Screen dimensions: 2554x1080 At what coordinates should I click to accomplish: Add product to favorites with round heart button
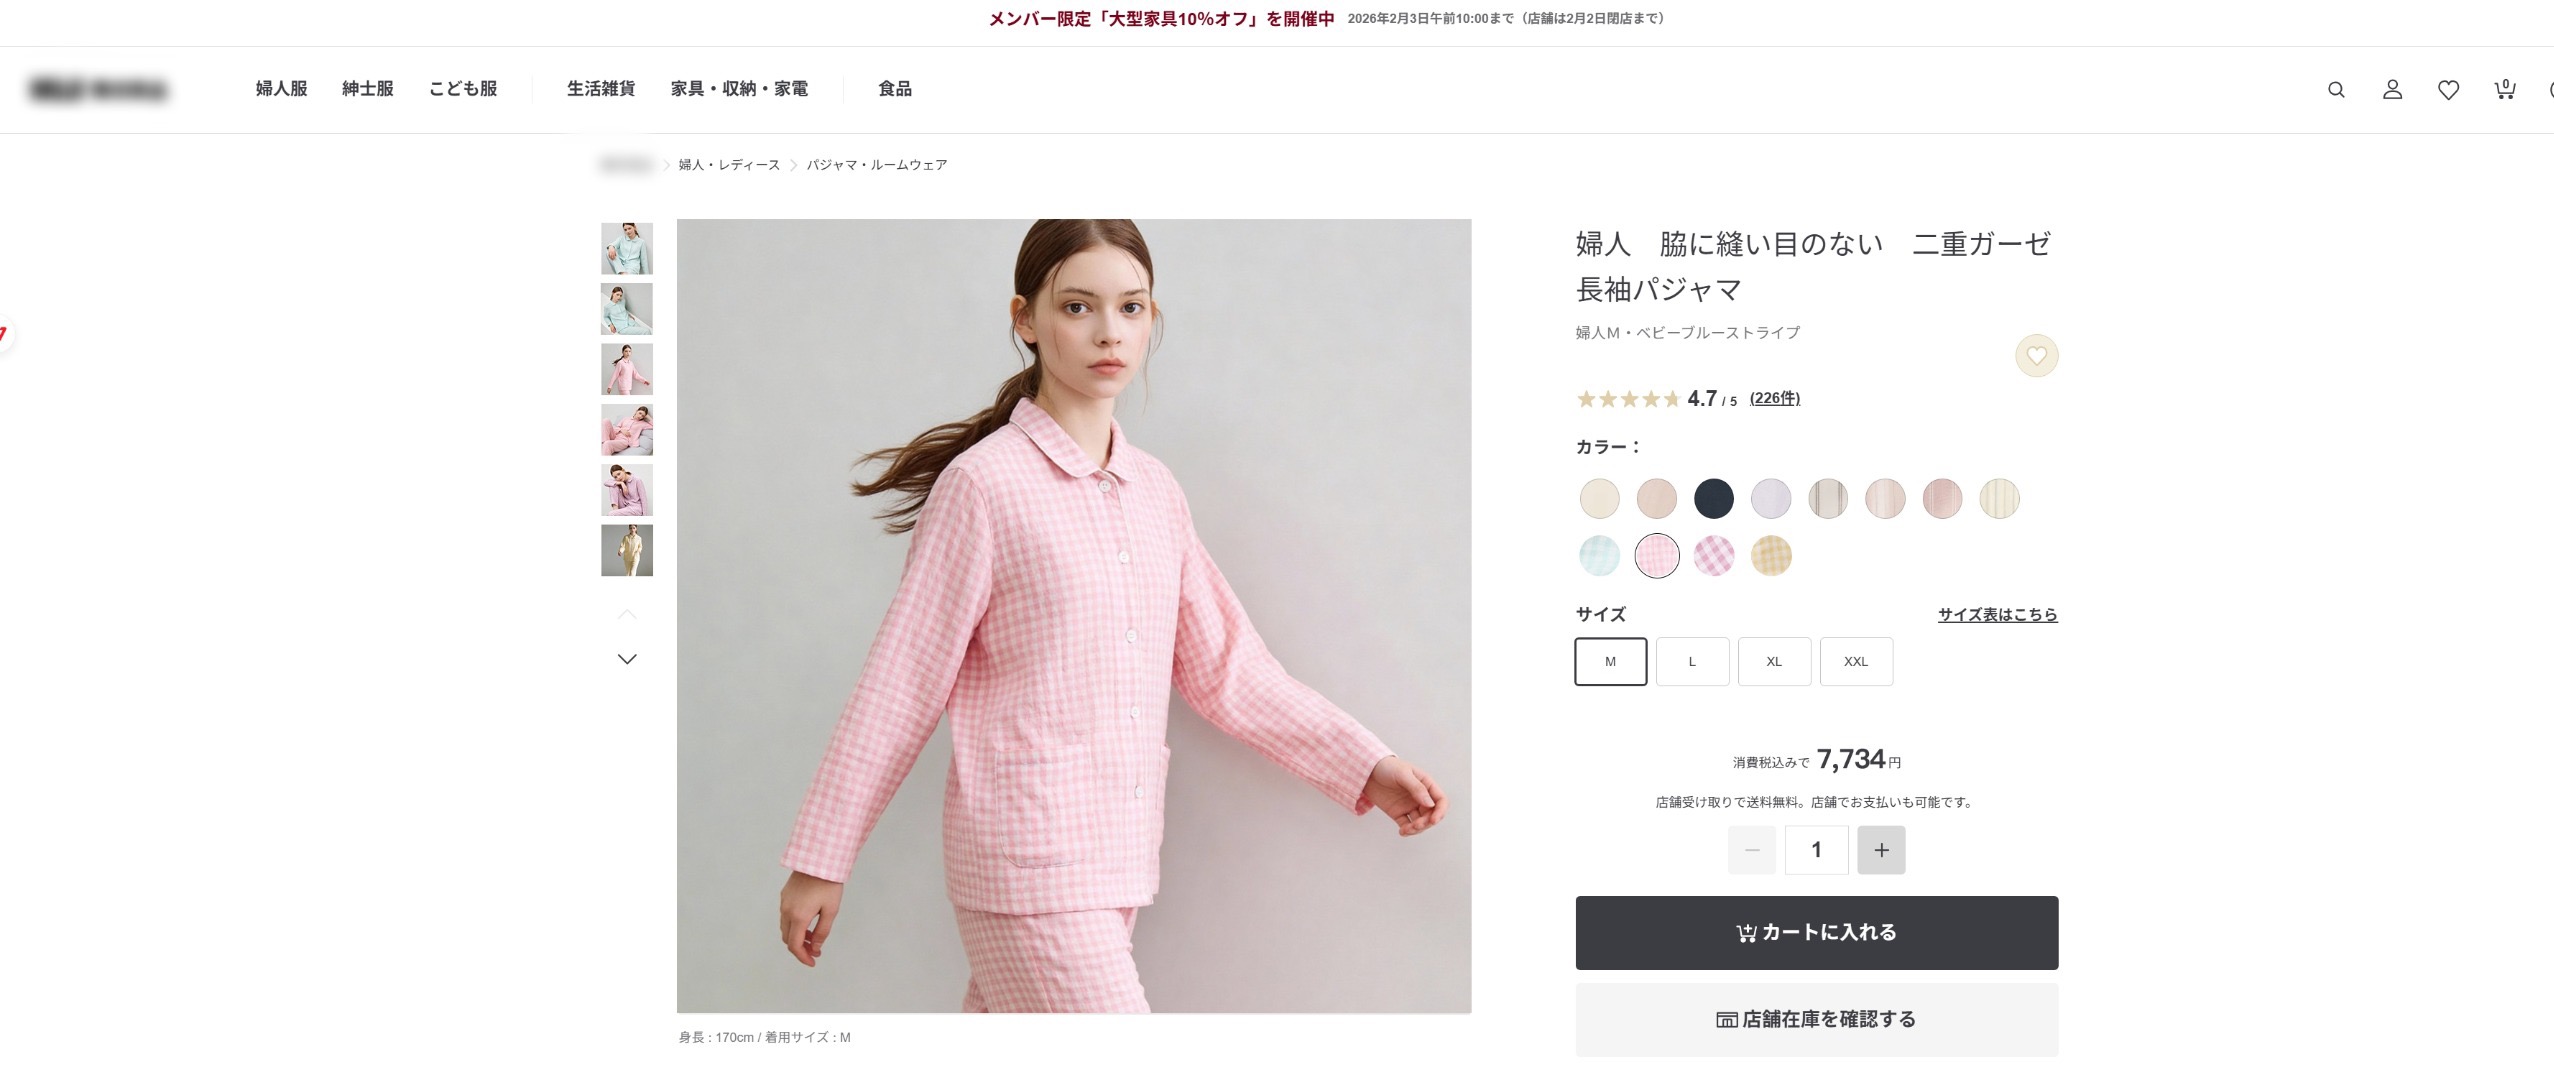click(x=2036, y=356)
